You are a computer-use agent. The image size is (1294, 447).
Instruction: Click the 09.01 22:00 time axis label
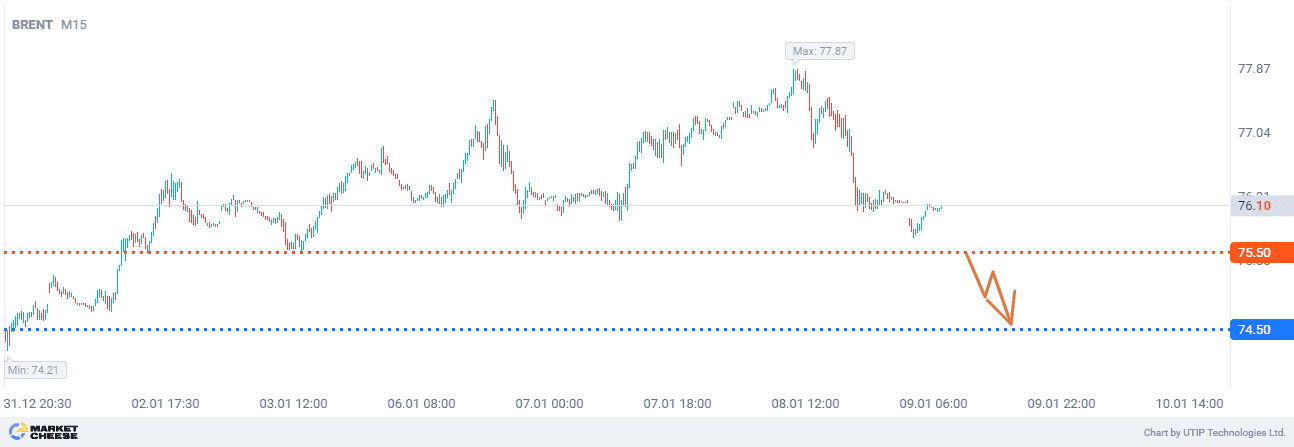tap(1060, 404)
